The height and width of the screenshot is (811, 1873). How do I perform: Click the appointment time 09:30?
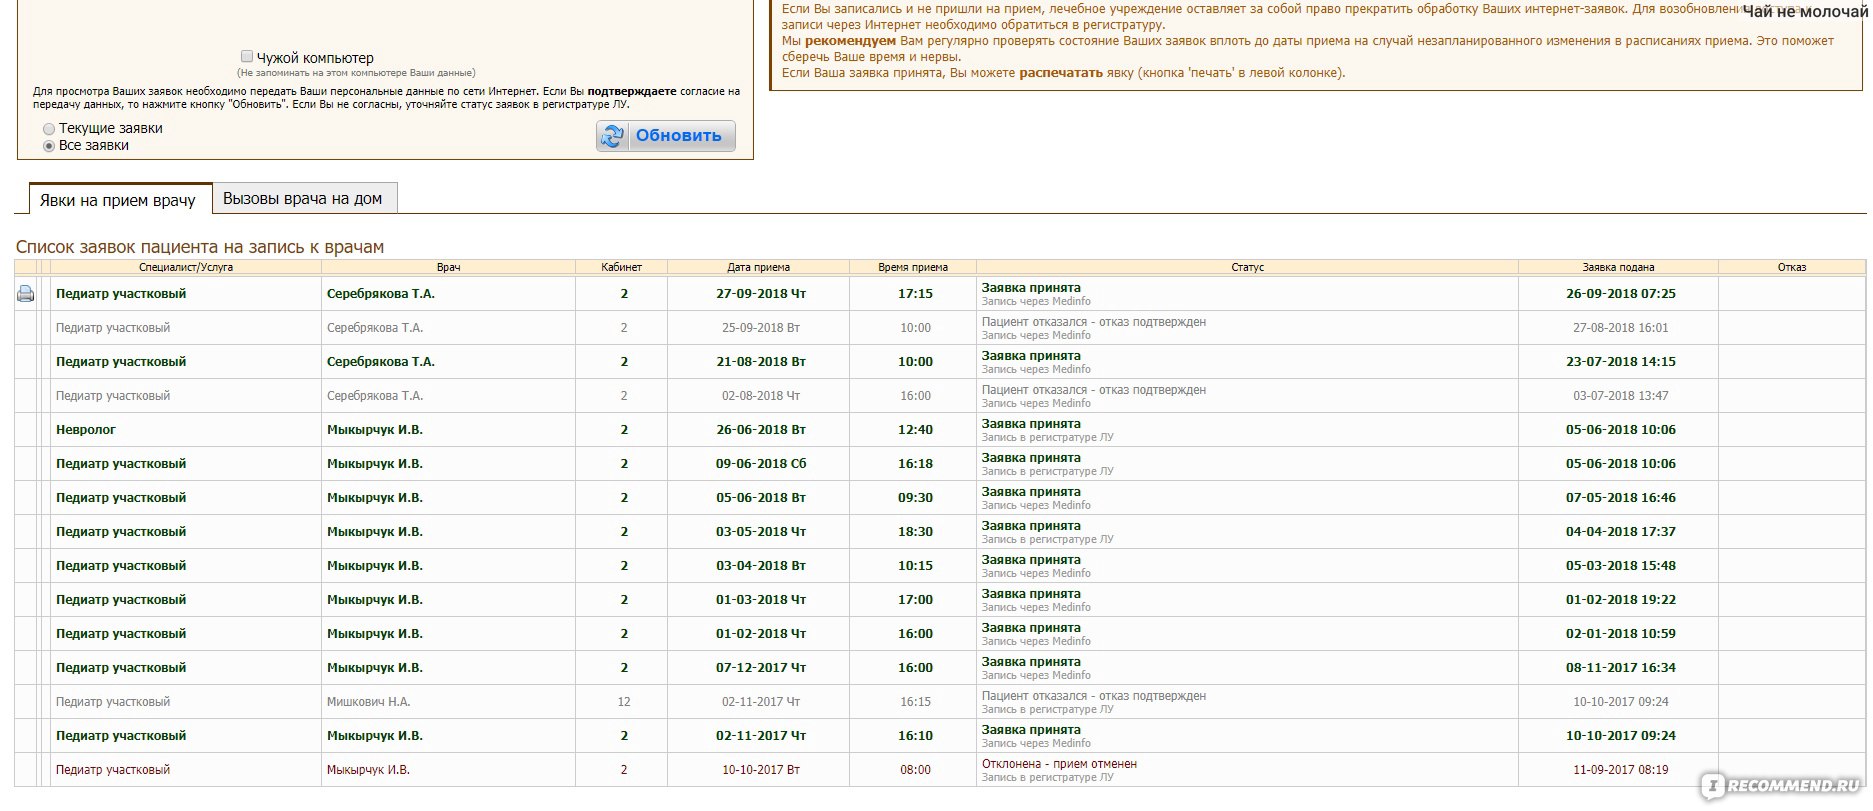[x=915, y=498]
